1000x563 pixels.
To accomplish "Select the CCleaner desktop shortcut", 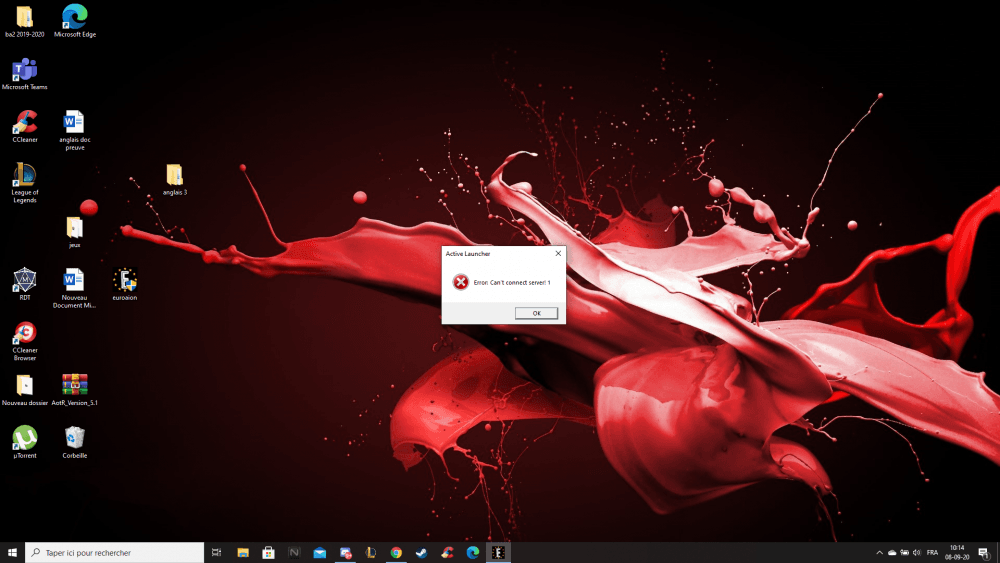I will tap(25, 123).
